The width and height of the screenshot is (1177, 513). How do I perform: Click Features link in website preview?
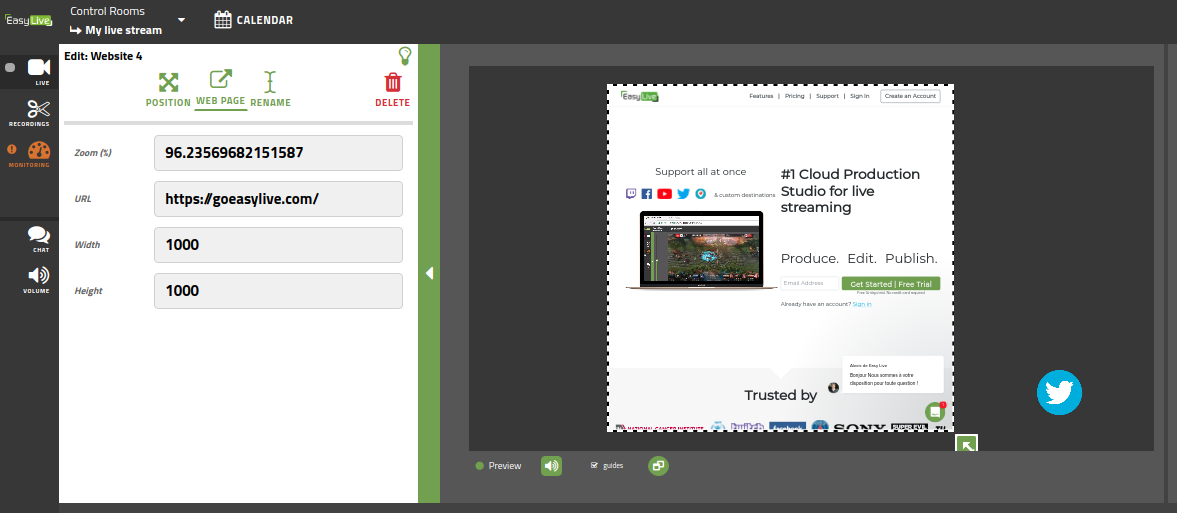coord(761,96)
